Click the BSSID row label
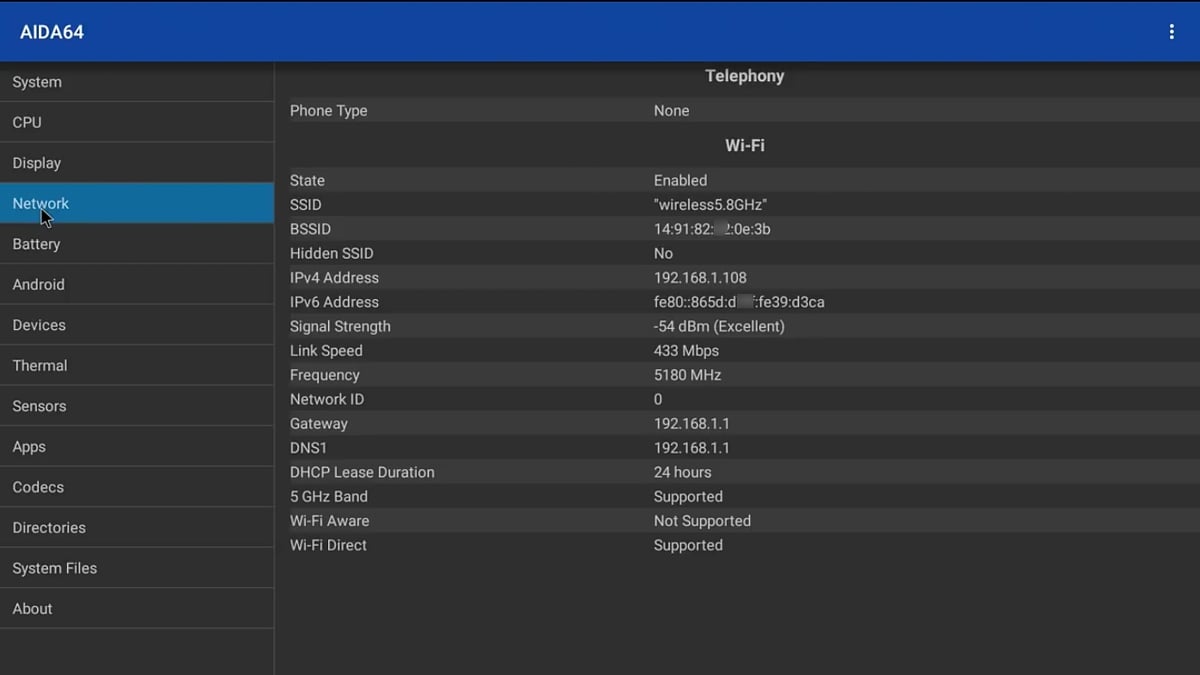Image resolution: width=1200 pixels, height=675 pixels. click(x=310, y=229)
